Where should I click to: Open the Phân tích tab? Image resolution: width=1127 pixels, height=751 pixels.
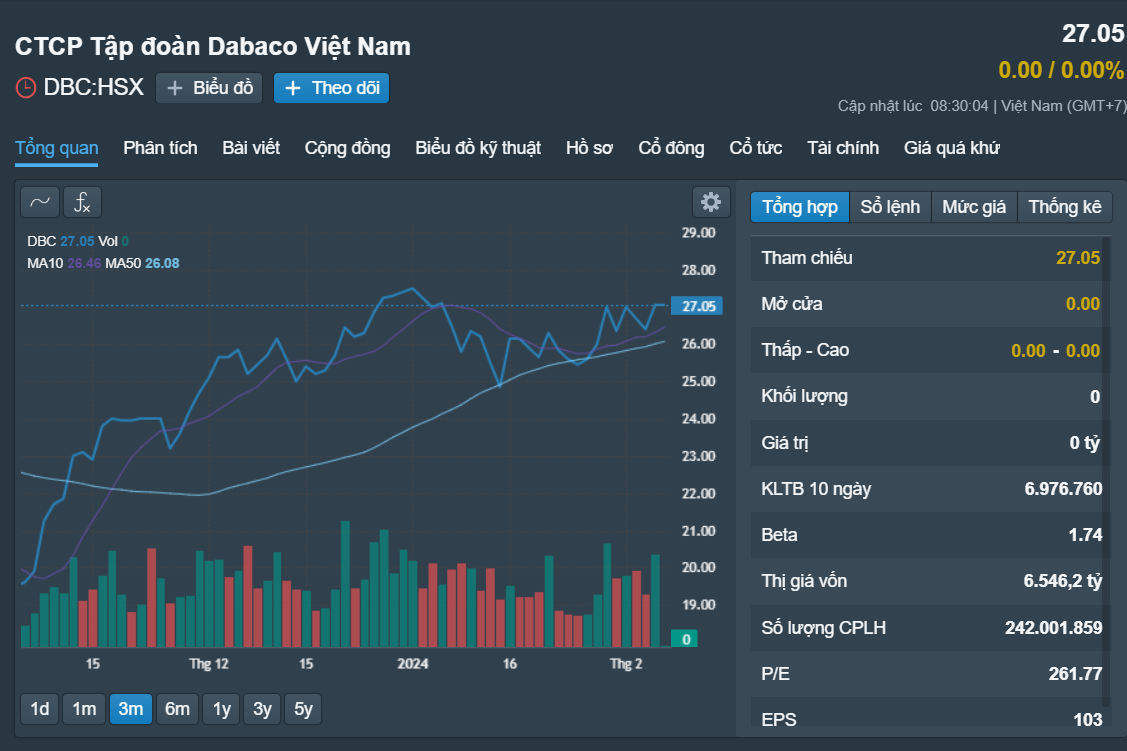click(x=160, y=148)
